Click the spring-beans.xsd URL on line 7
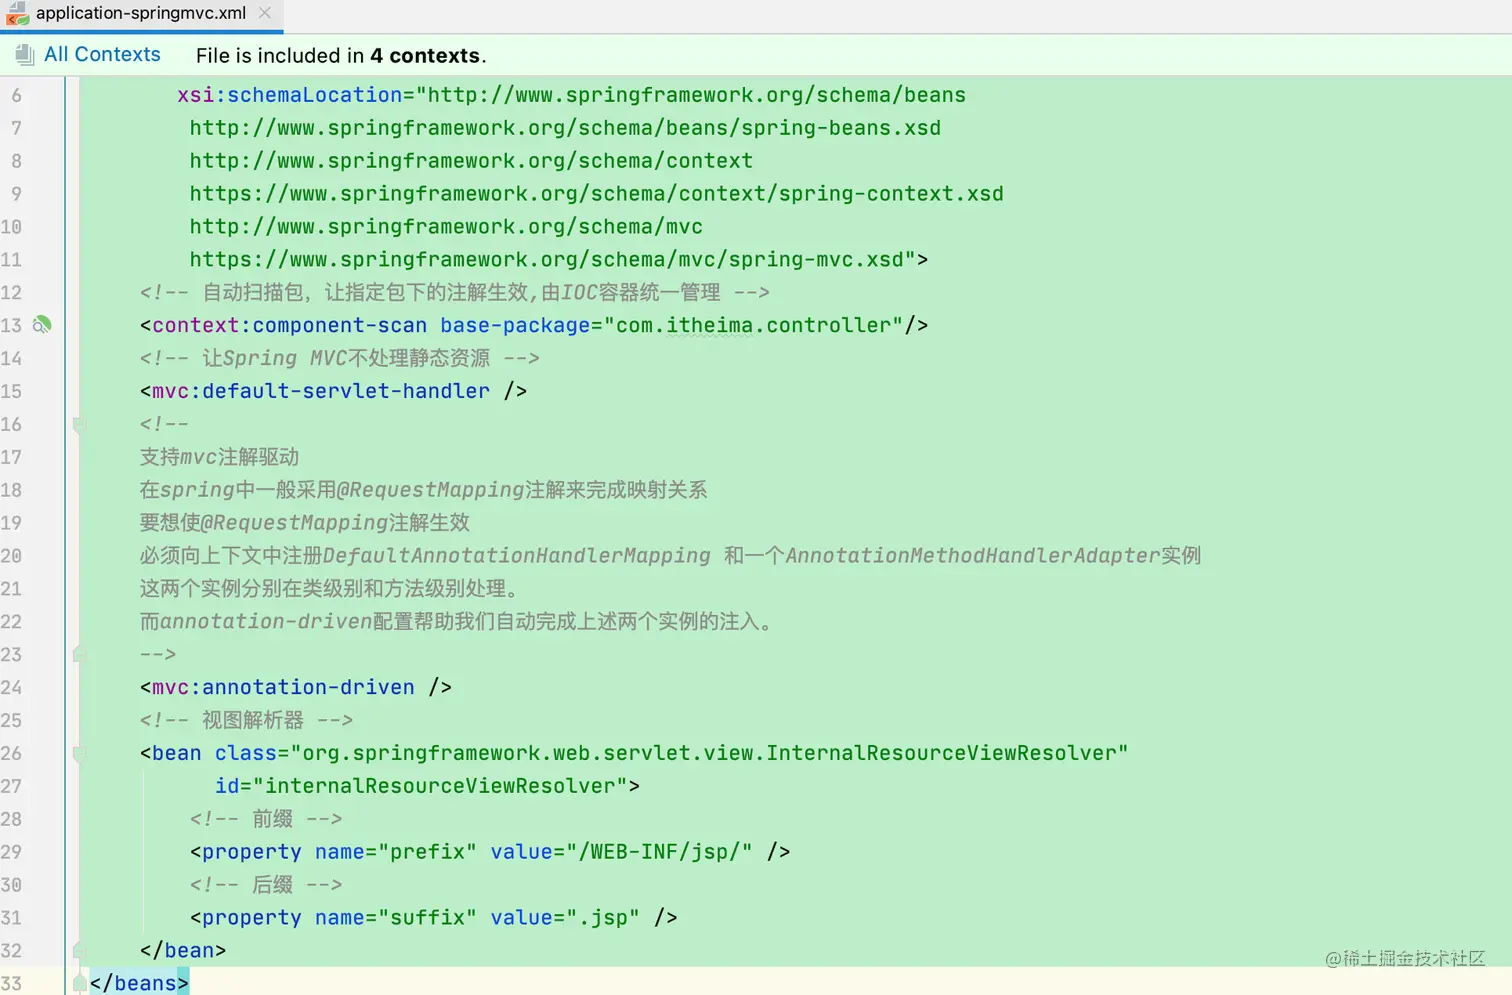The width and height of the screenshot is (1512, 995). (x=565, y=128)
